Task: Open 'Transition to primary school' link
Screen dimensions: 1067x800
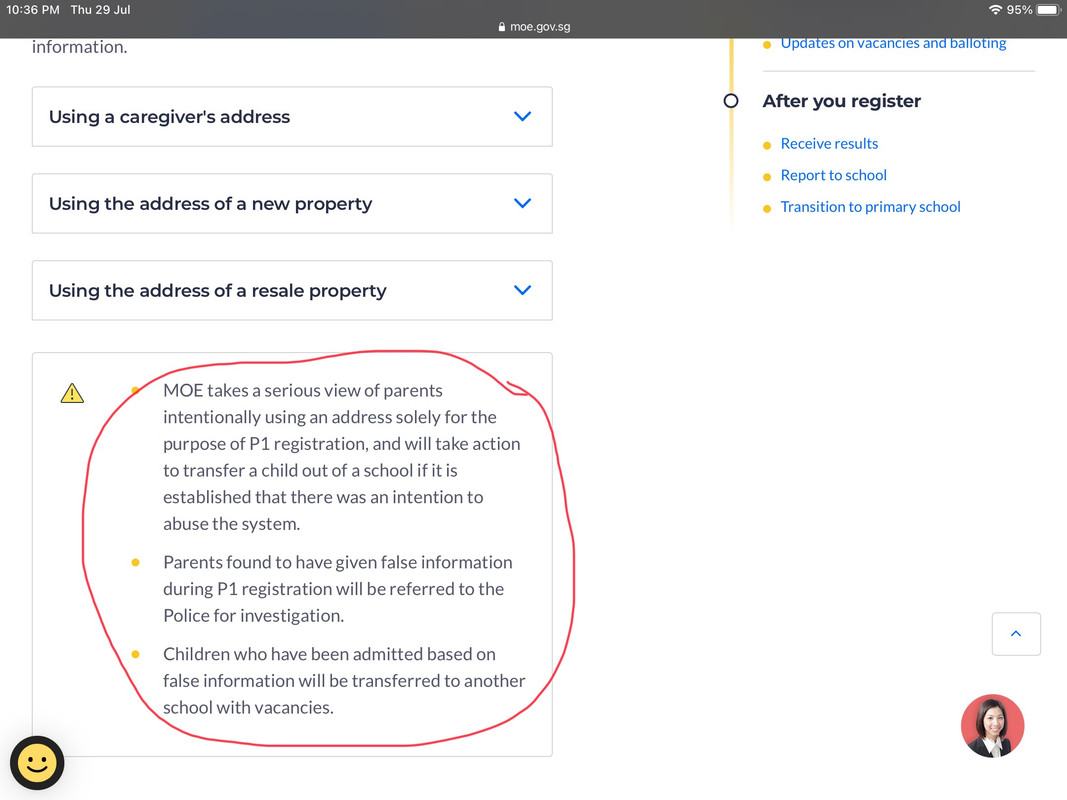Action: tap(870, 207)
